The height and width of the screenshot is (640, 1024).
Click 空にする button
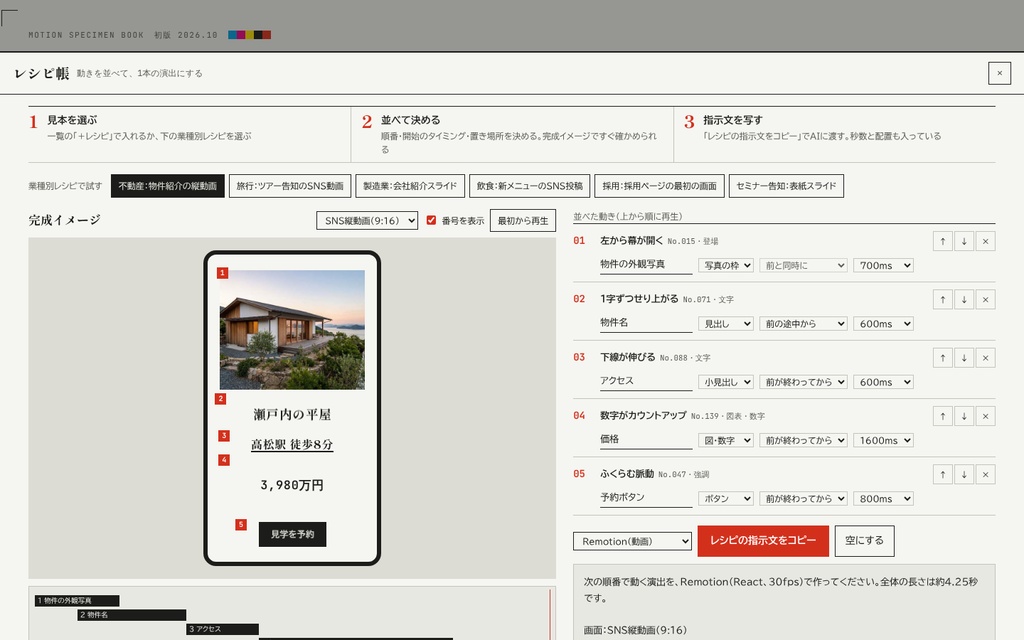tap(864, 541)
